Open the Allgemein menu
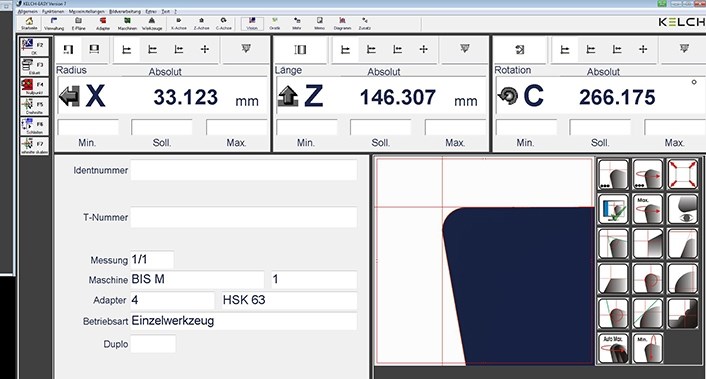The height and width of the screenshot is (379, 706). (27, 12)
